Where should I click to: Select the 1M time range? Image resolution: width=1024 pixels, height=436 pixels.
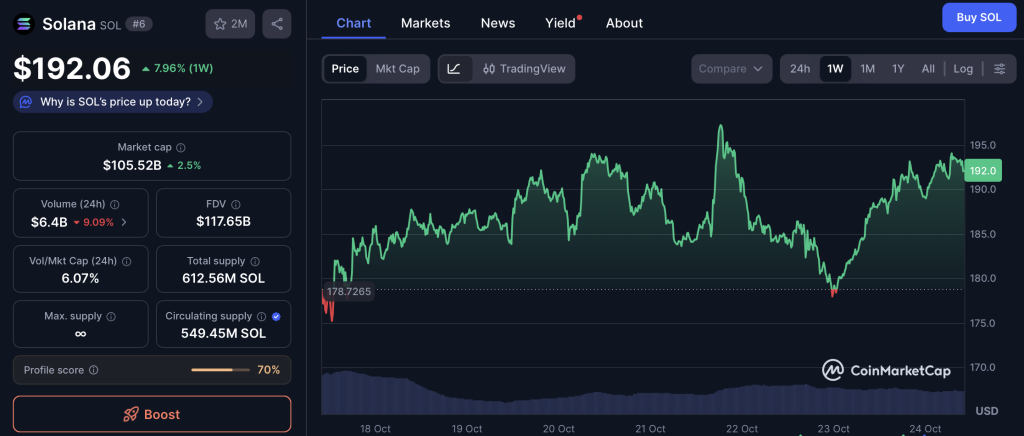[x=867, y=69]
